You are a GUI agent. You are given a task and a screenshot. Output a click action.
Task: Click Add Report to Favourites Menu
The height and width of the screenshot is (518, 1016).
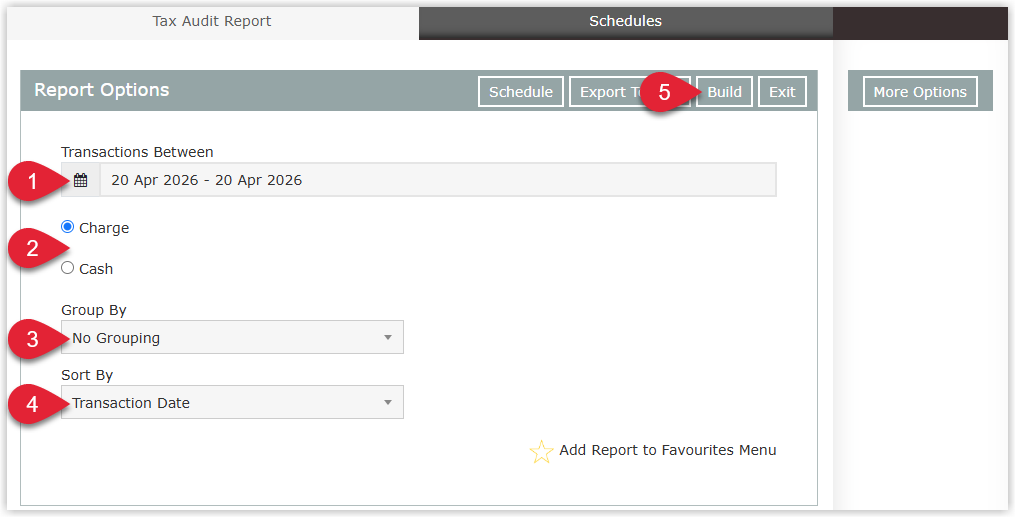[x=667, y=450]
